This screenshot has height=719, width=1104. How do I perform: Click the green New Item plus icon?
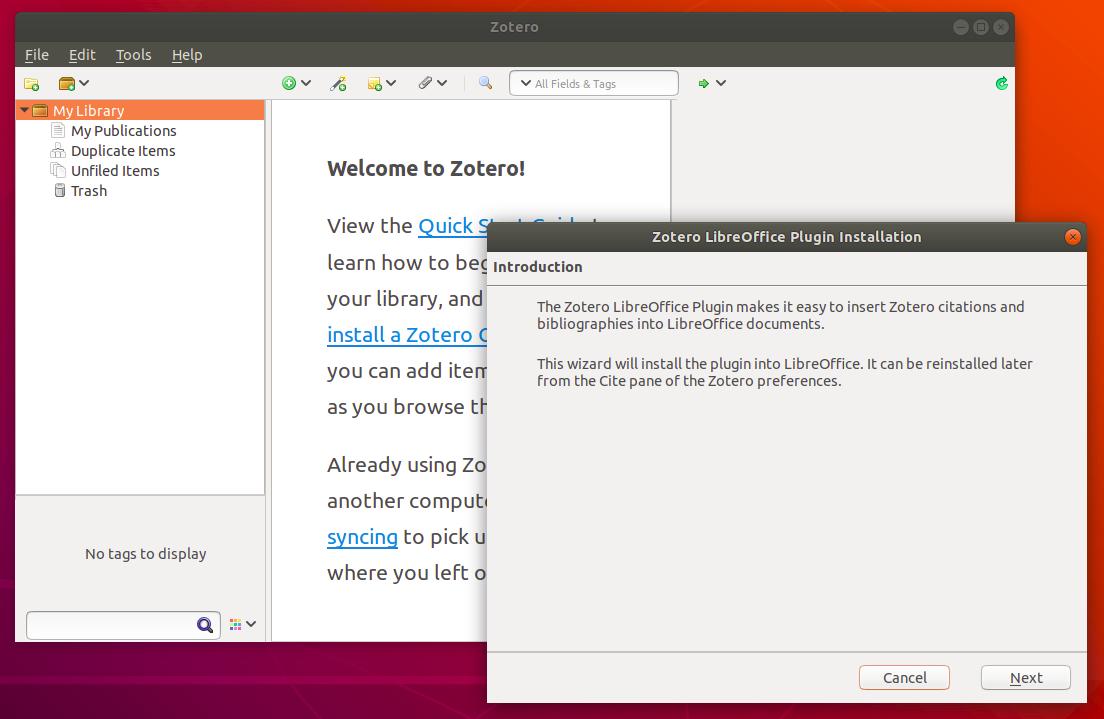(x=289, y=83)
